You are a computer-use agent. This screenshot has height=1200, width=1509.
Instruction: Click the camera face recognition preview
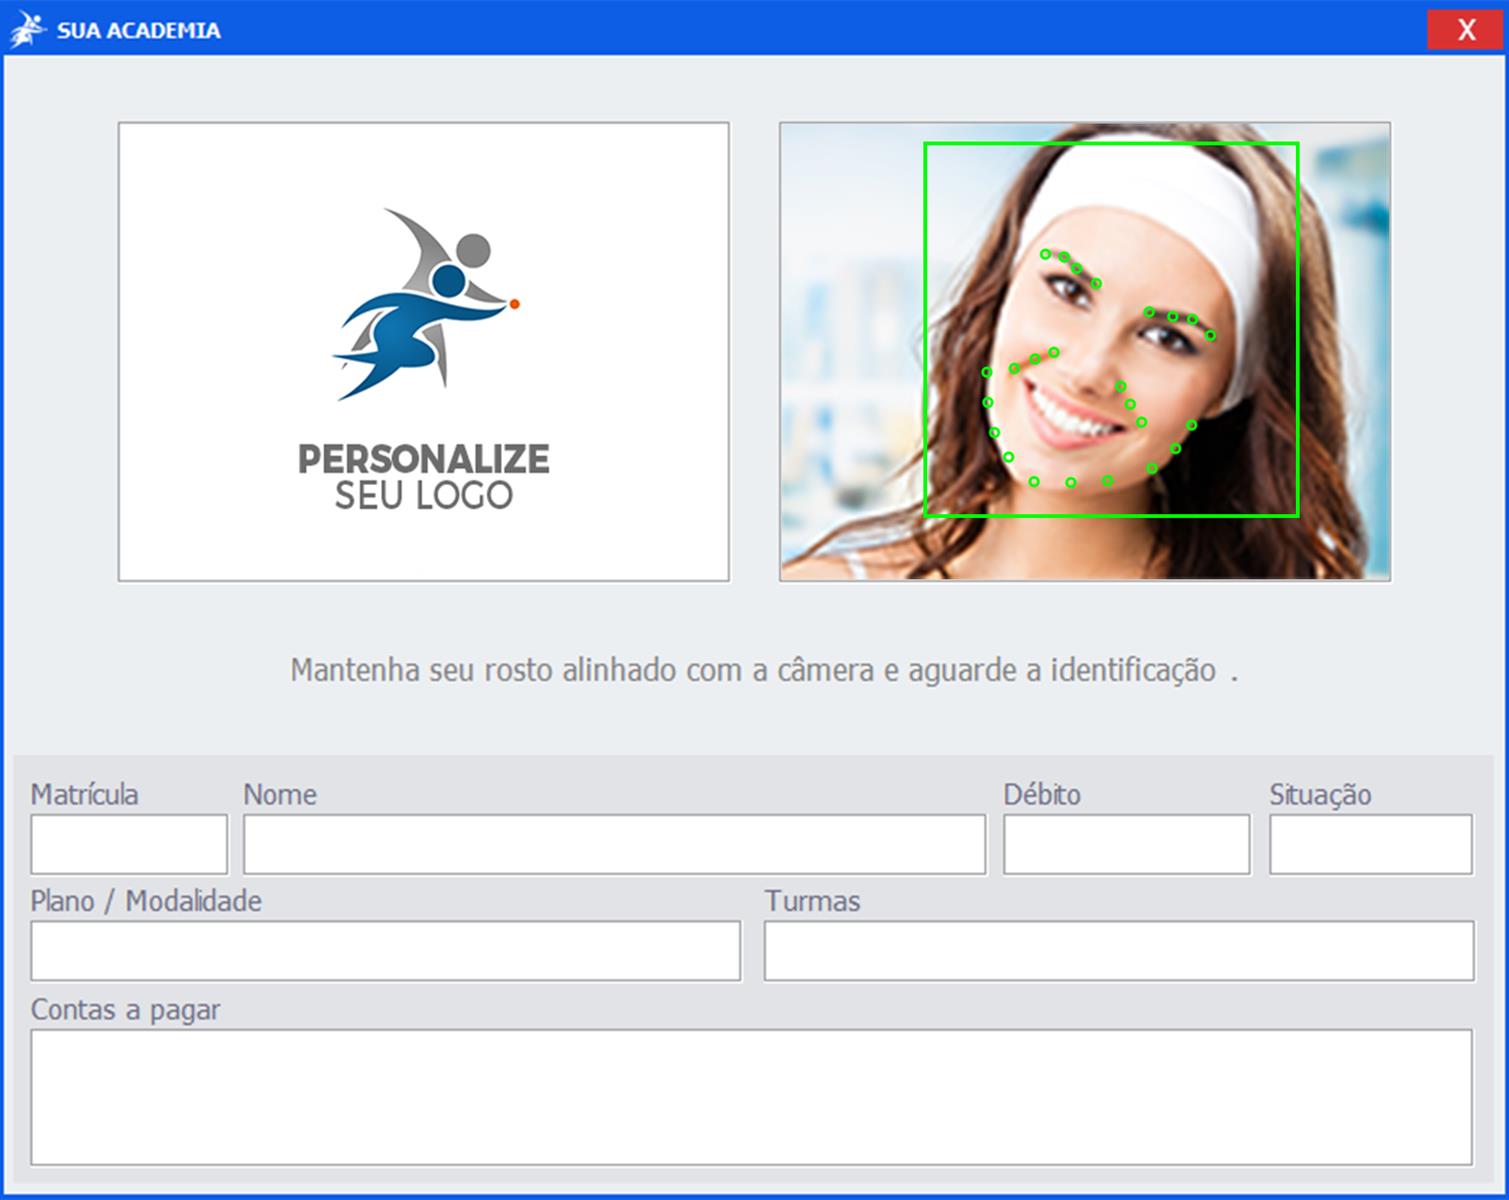1085,352
